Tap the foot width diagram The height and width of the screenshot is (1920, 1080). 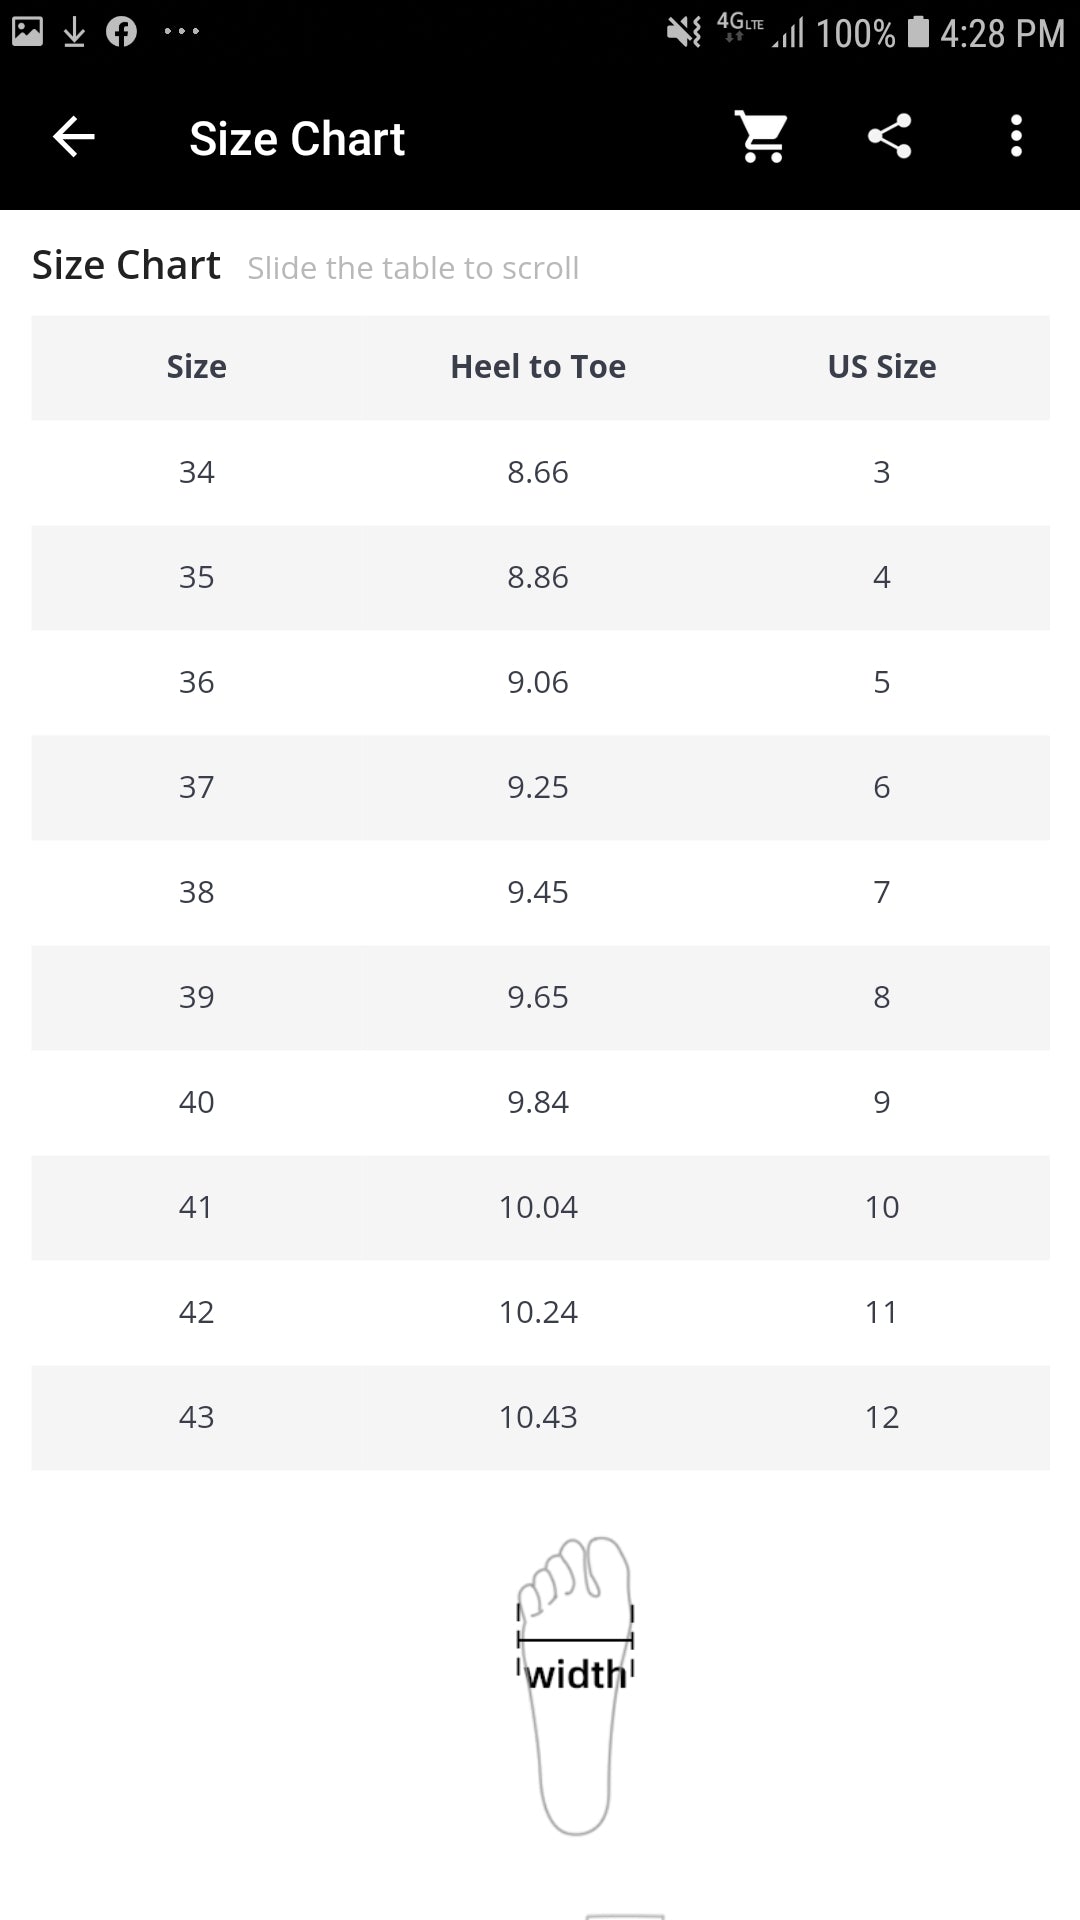click(x=575, y=1685)
